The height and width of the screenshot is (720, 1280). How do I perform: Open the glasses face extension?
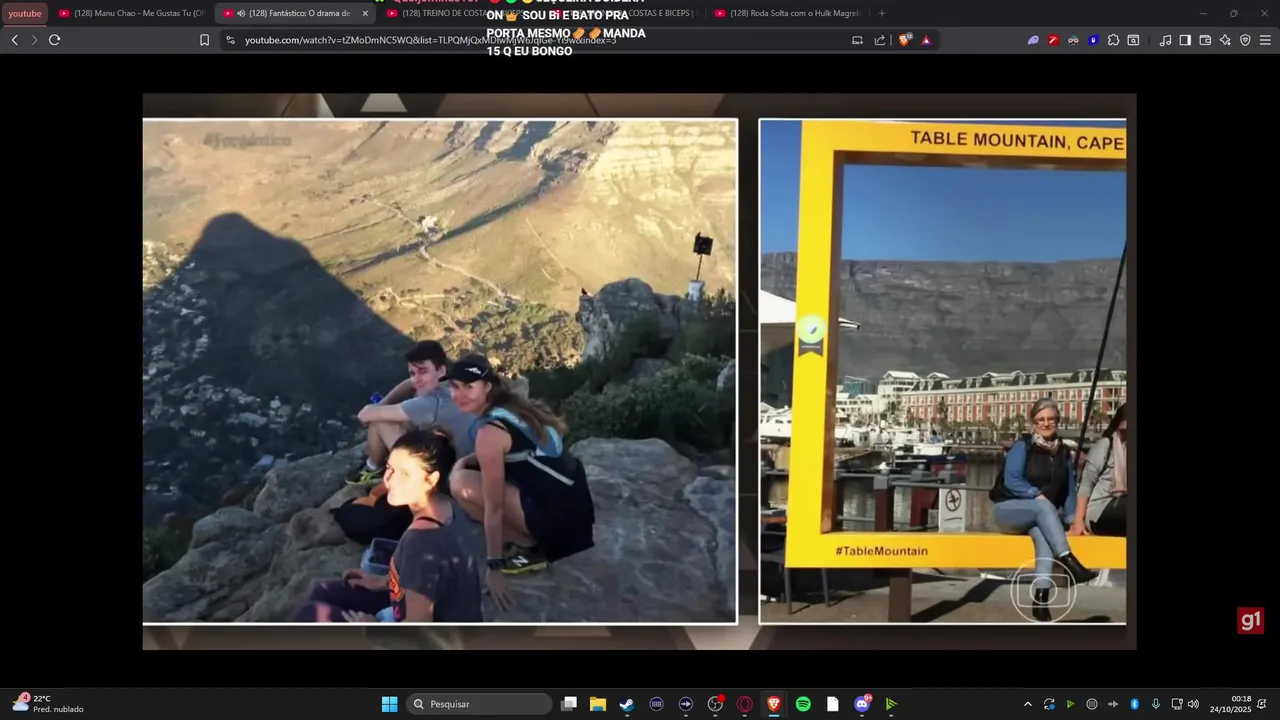click(x=1073, y=40)
